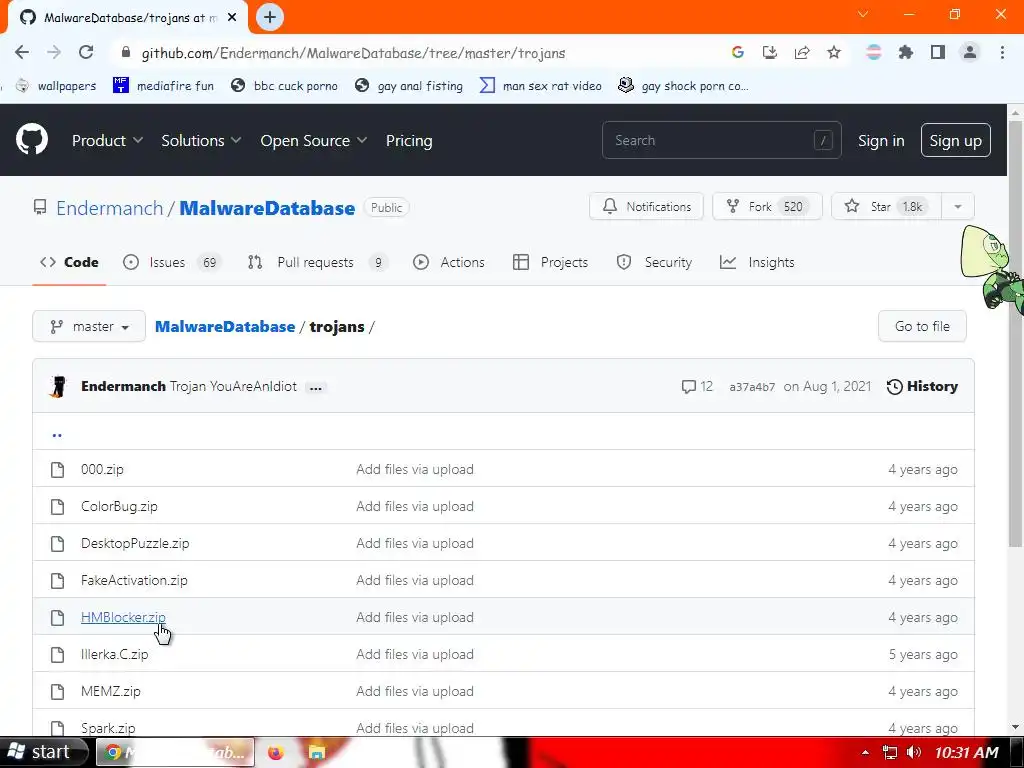Click MalwareDatabase in the breadcrumb path
Screen dimensions: 1024x768
(225, 327)
